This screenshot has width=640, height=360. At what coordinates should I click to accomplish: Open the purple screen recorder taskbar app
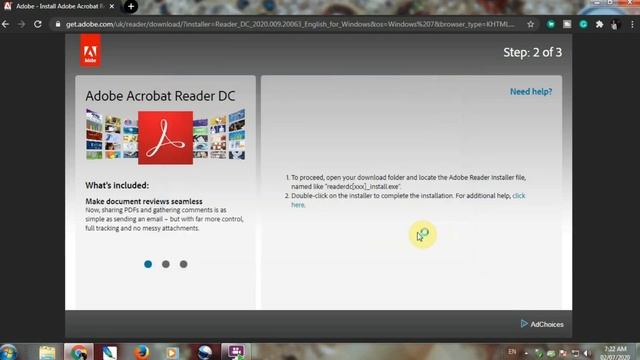pyautogui.click(x=236, y=352)
